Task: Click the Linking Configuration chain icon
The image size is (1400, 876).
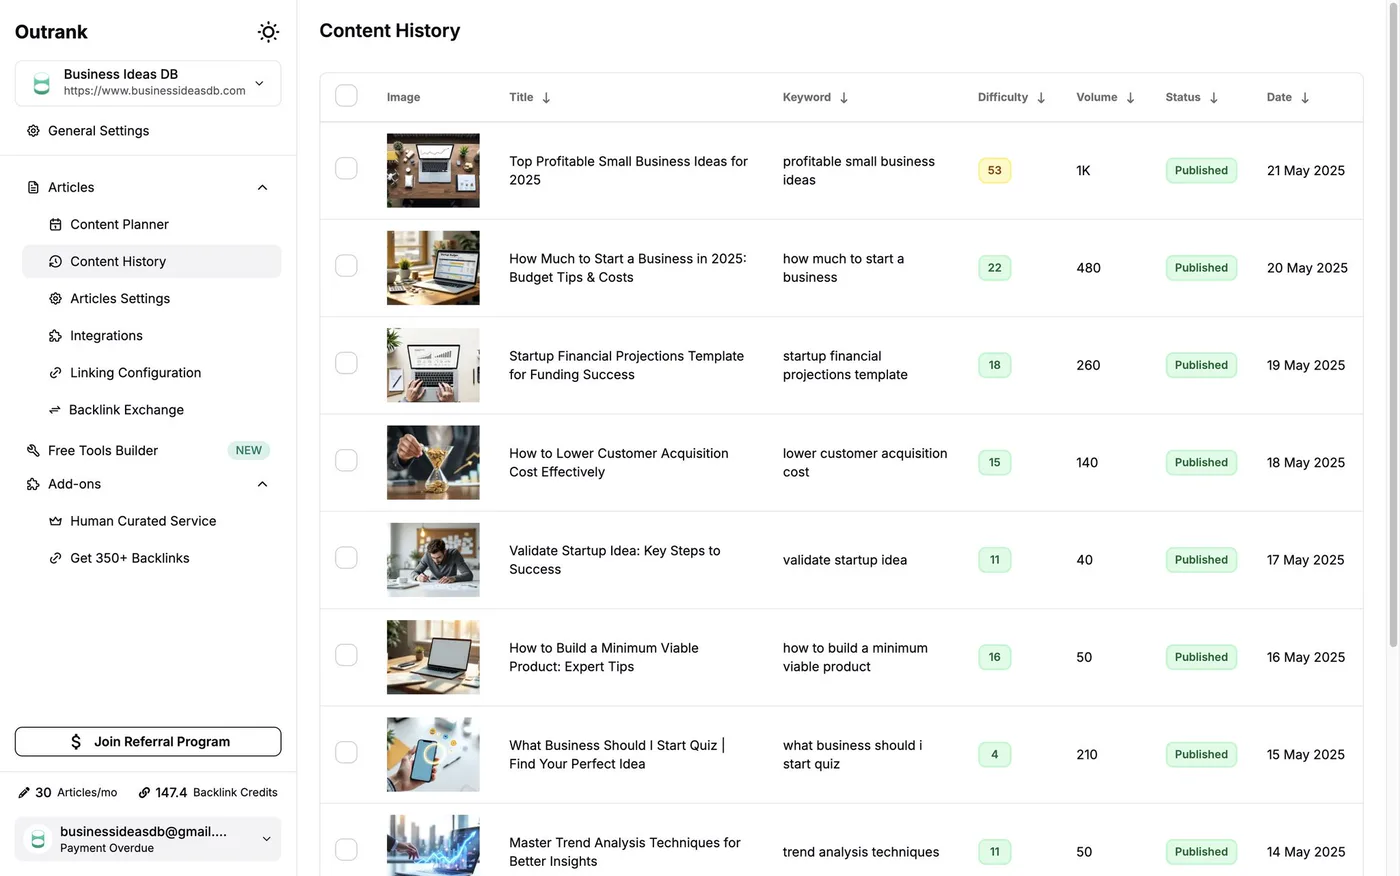Action: [x=55, y=373]
